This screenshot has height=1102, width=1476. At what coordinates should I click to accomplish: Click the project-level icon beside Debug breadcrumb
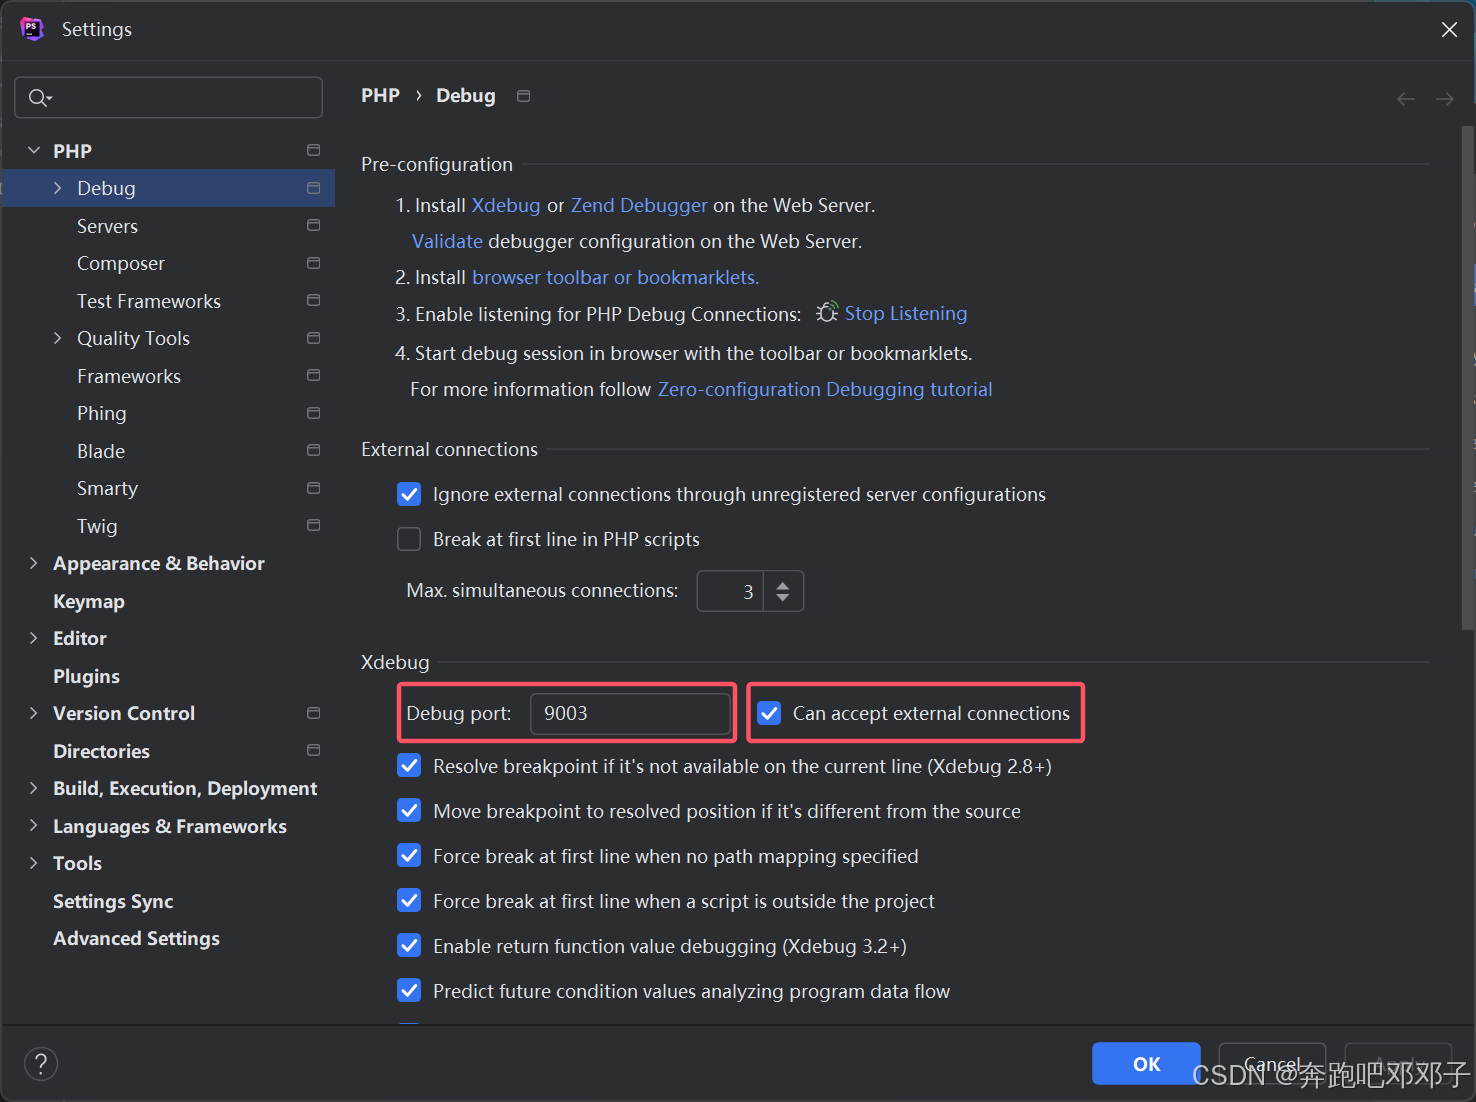(x=523, y=96)
